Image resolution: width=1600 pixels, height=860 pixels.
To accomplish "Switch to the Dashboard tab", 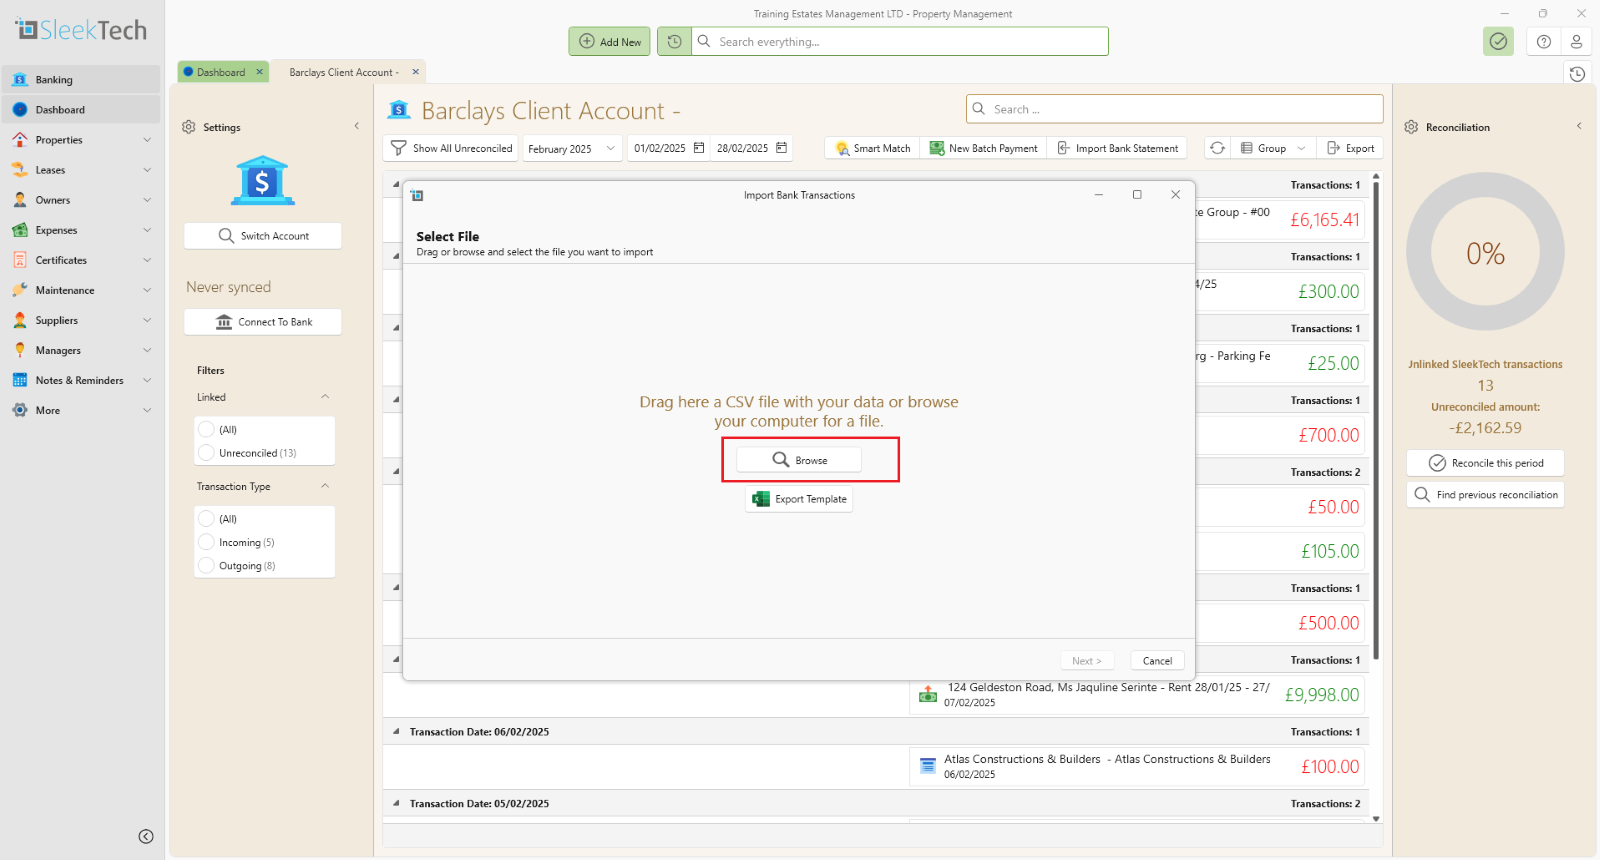I will [x=221, y=72].
